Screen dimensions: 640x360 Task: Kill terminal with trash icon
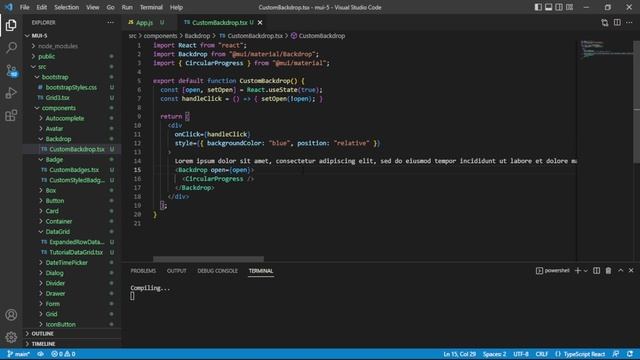(608, 271)
